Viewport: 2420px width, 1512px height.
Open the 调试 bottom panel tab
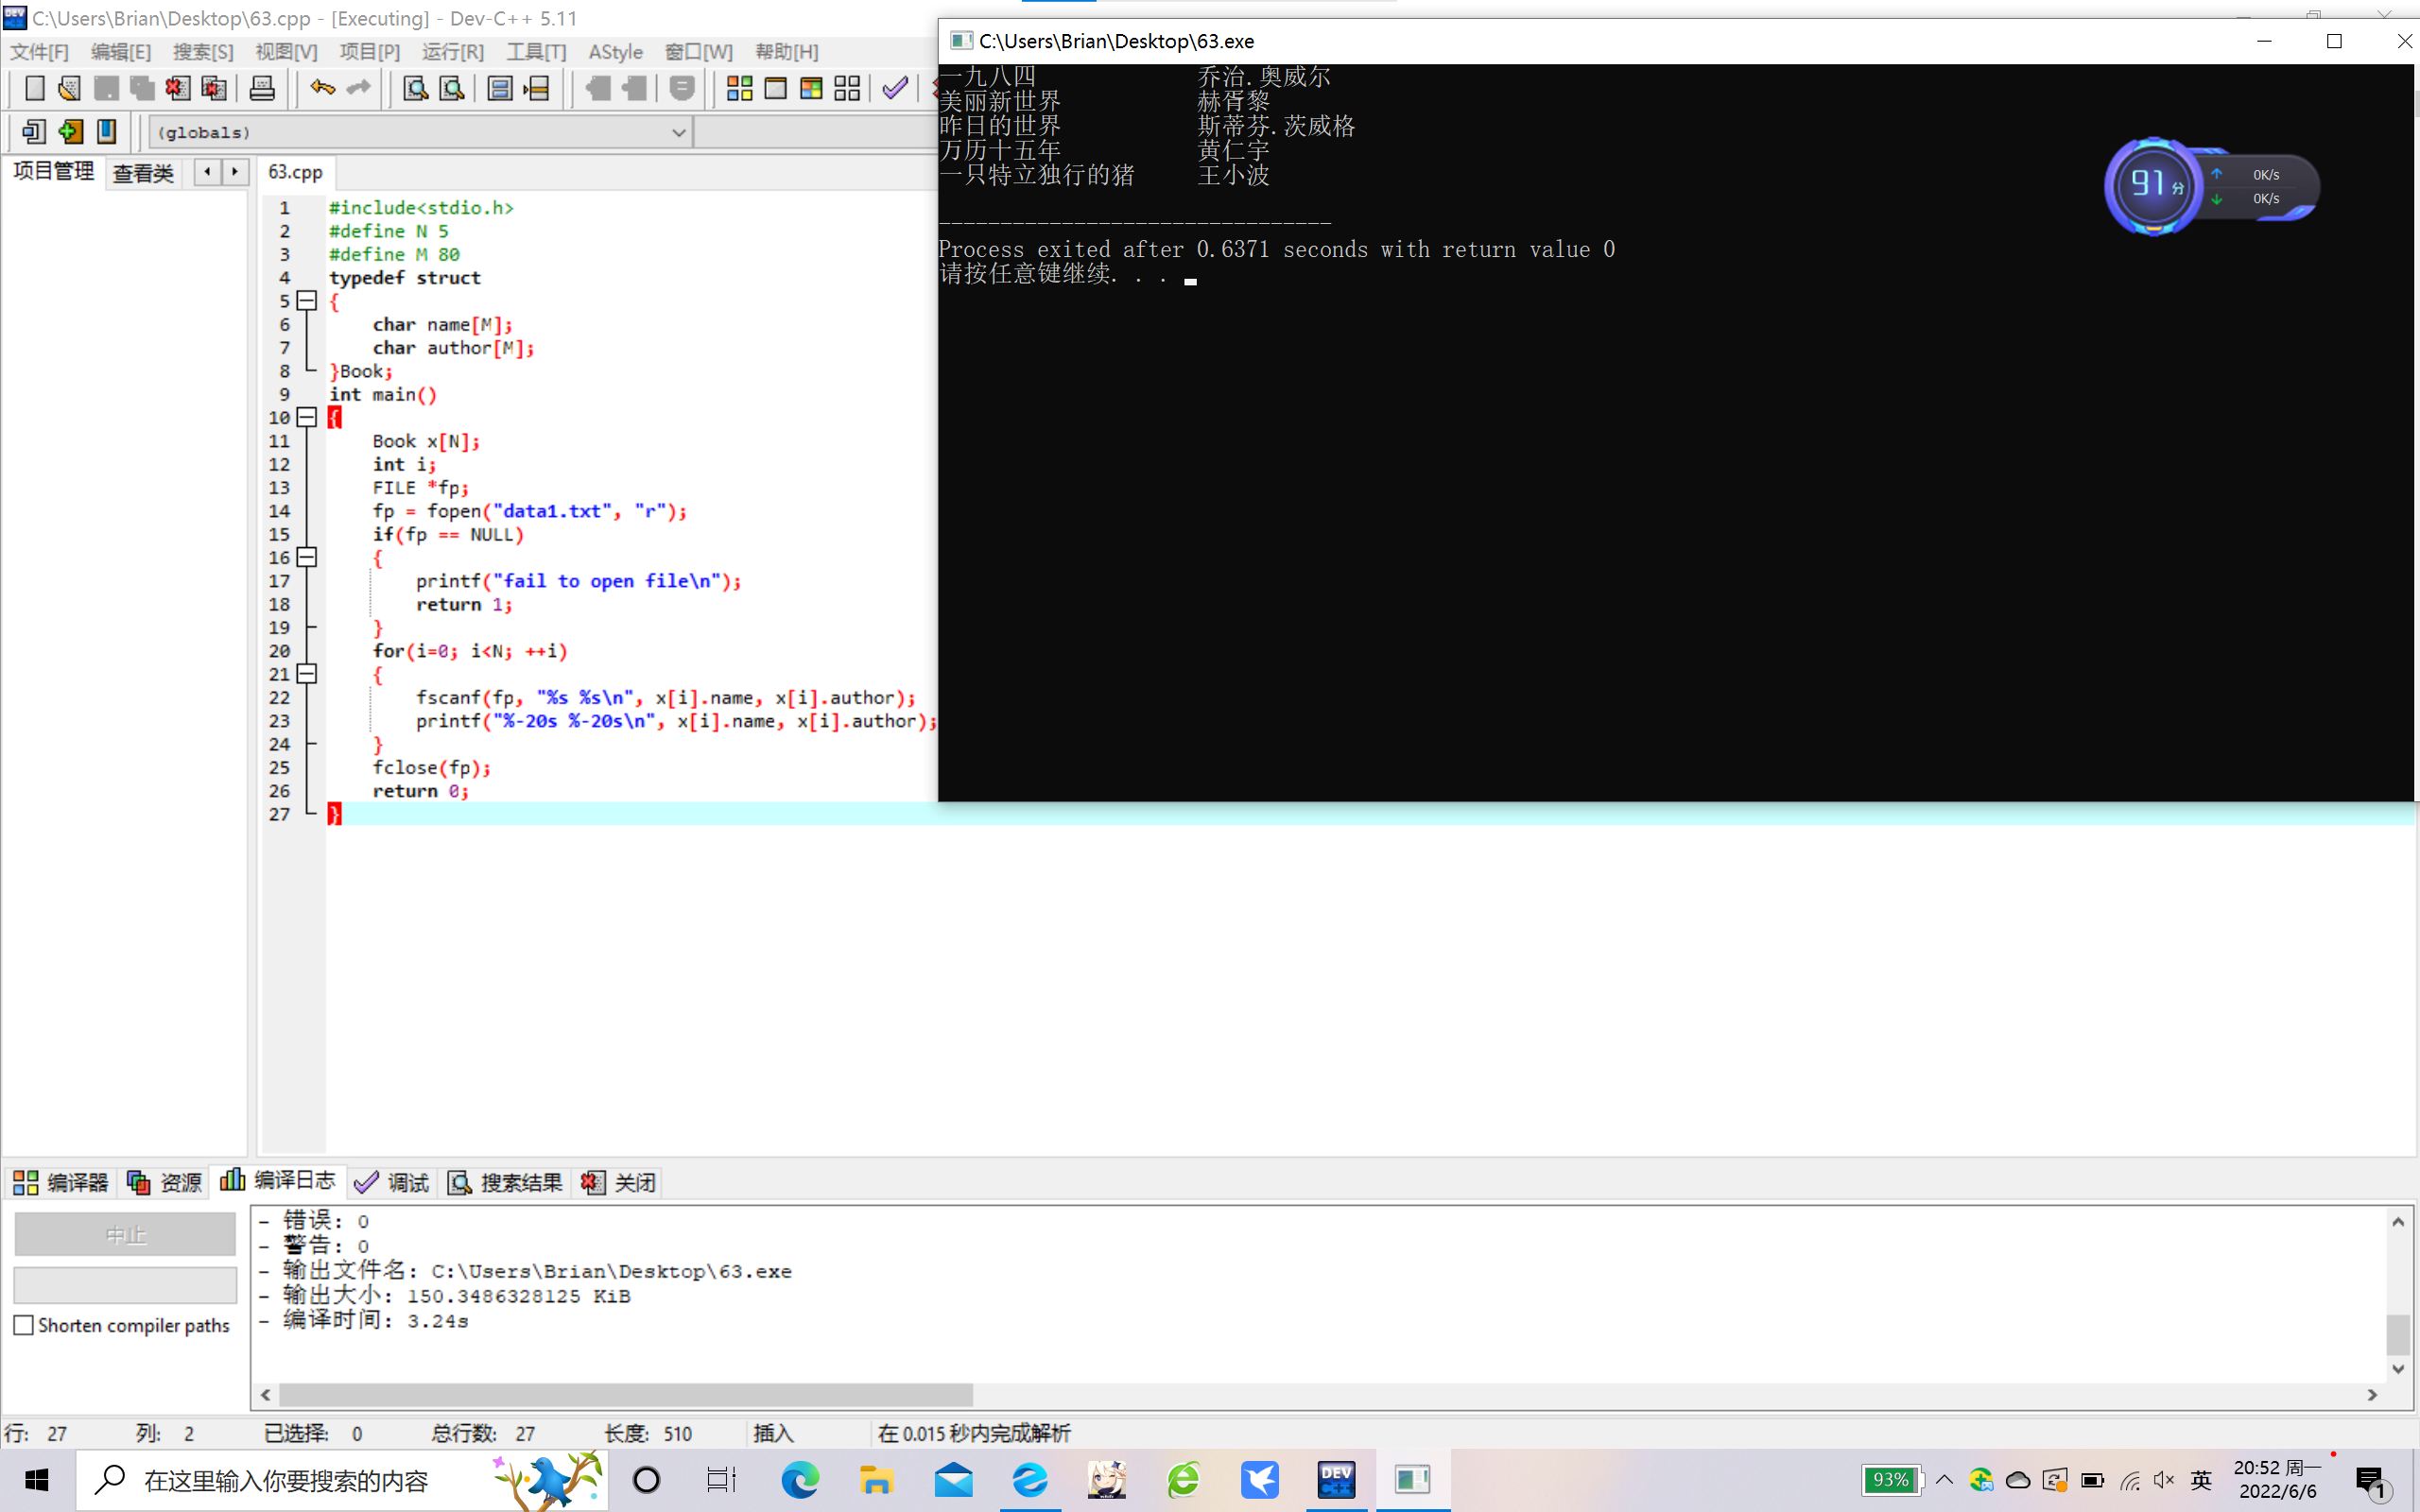click(x=392, y=1182)
